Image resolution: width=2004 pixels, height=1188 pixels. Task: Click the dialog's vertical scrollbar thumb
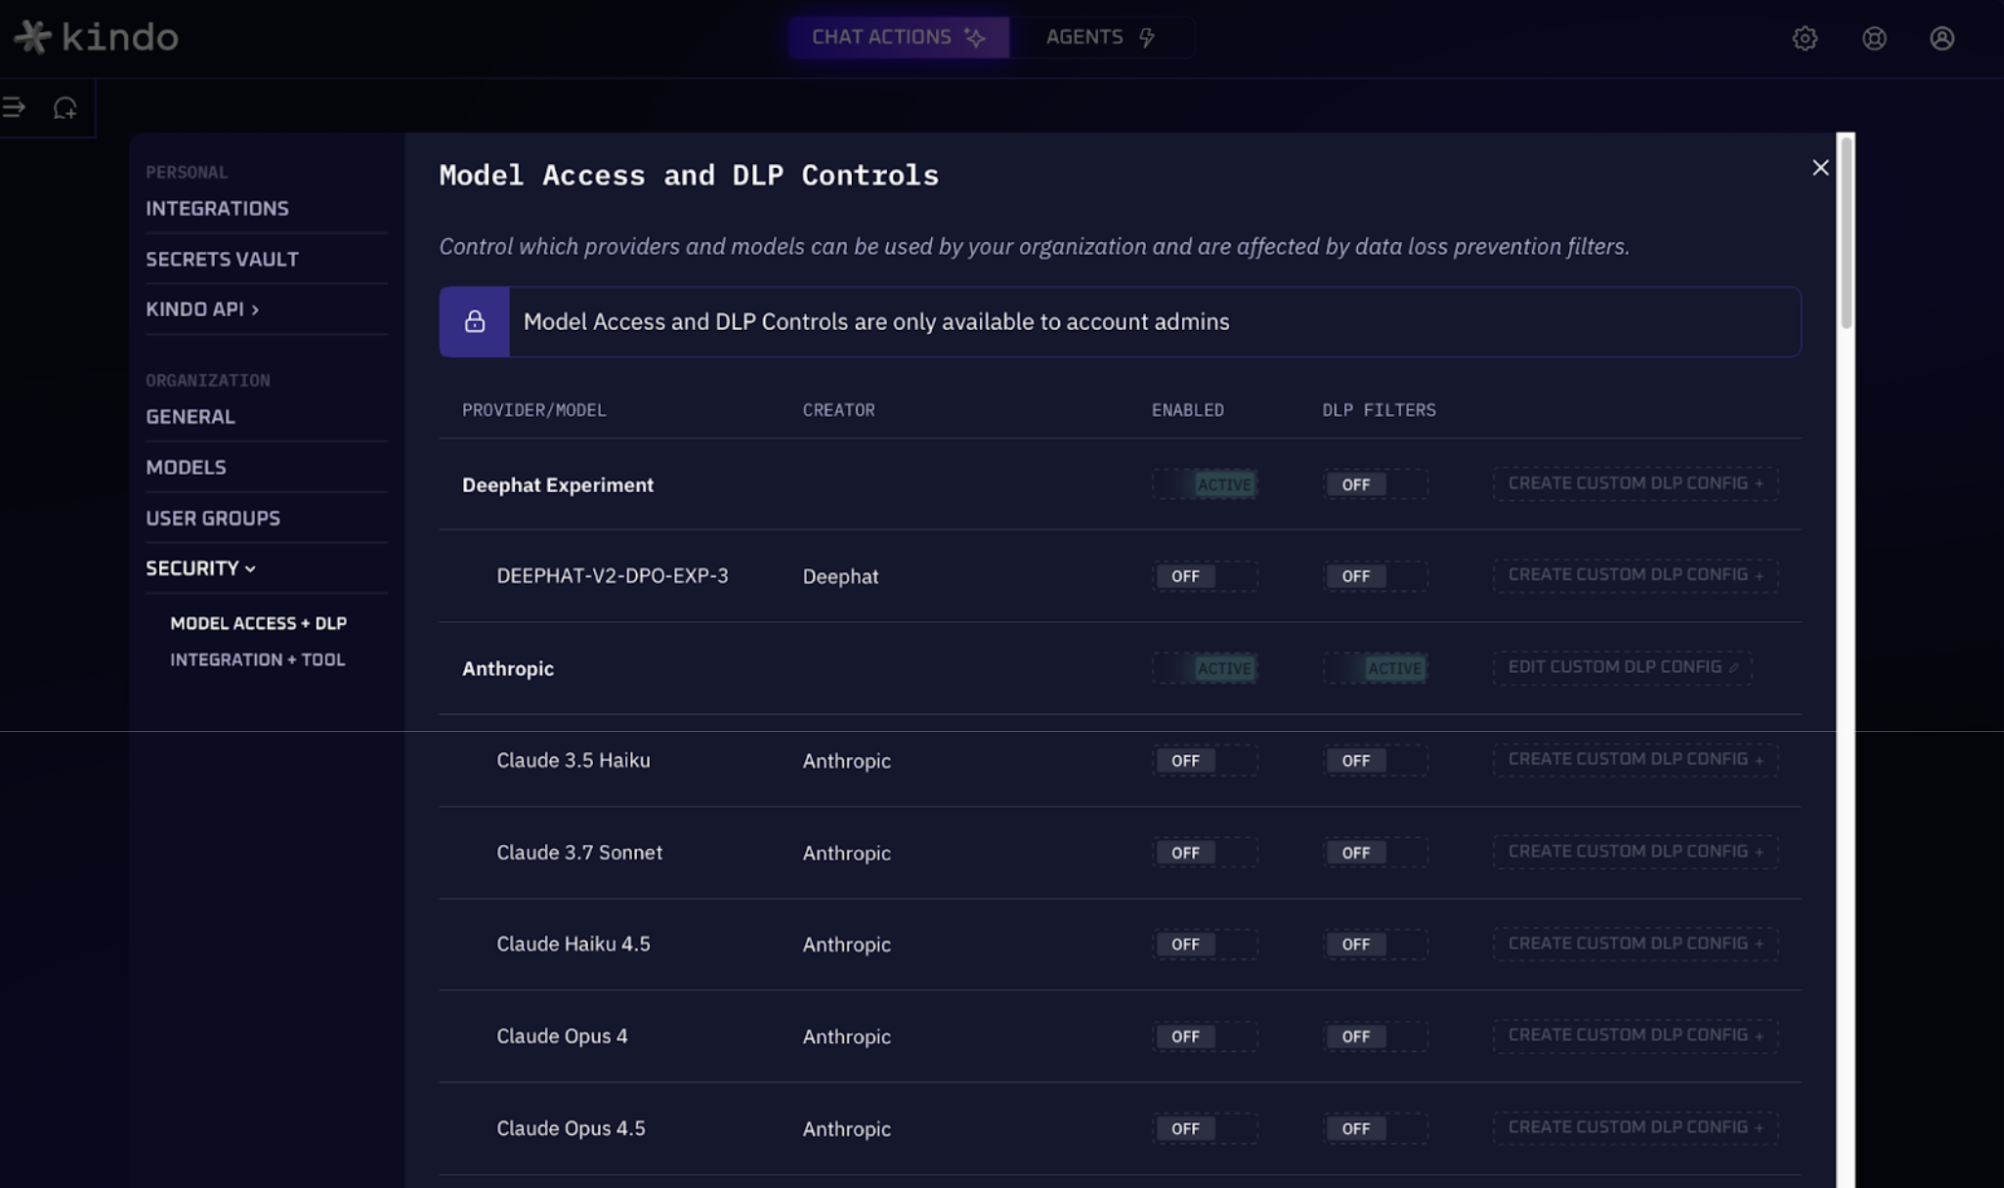(1846, 232)
